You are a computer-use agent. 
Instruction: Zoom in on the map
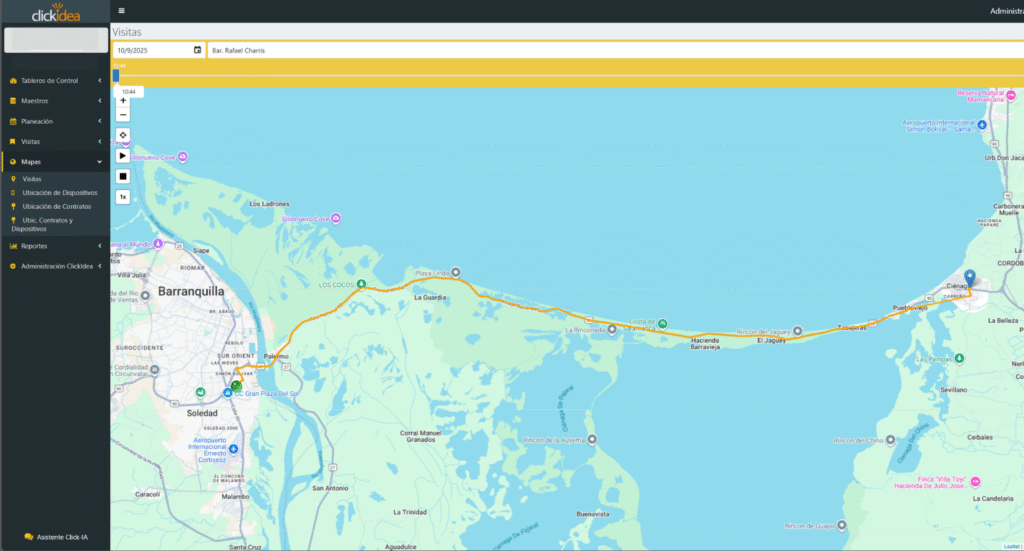click(x=123, y=100)
